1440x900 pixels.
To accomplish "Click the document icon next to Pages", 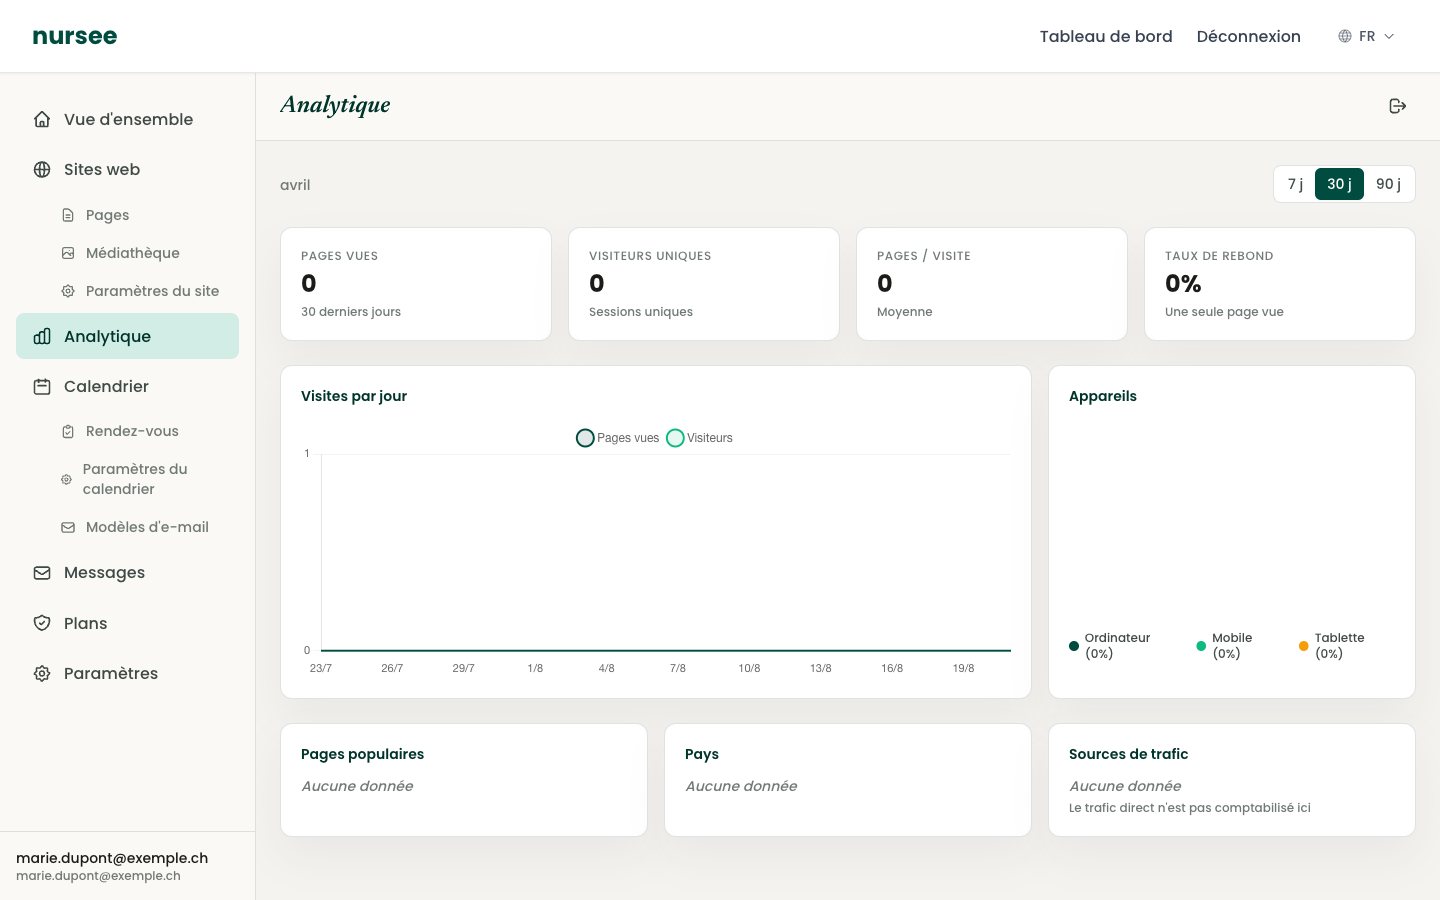I will pos(68,215).
